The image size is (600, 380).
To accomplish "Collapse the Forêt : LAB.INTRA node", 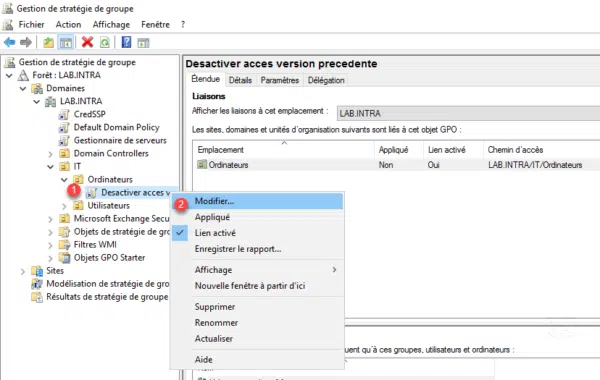I will tap(9, 75).
